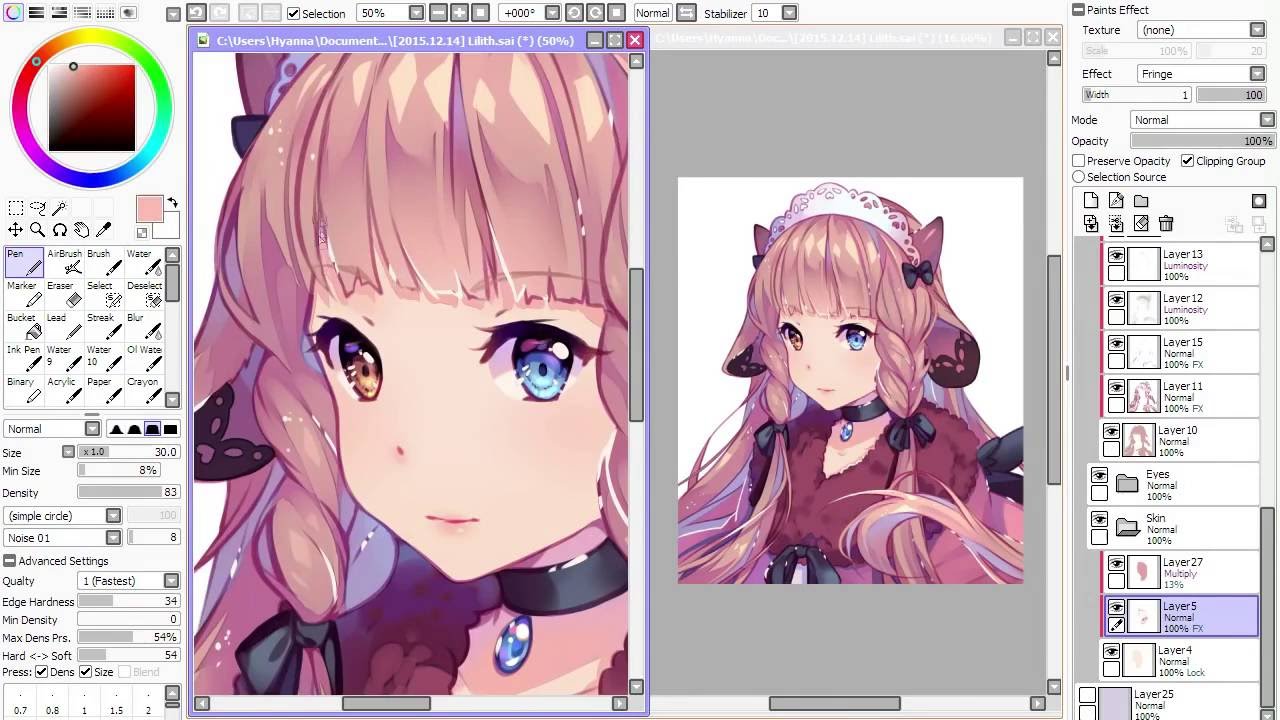1280x720 pixels.
Task: Zoom out with the minus button
Action: click(x=439, y=13)
